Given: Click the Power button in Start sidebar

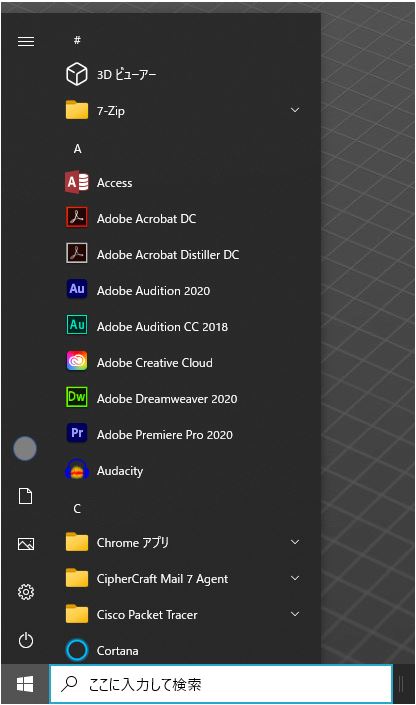Looking at the screenshot, I should [26, 640].
